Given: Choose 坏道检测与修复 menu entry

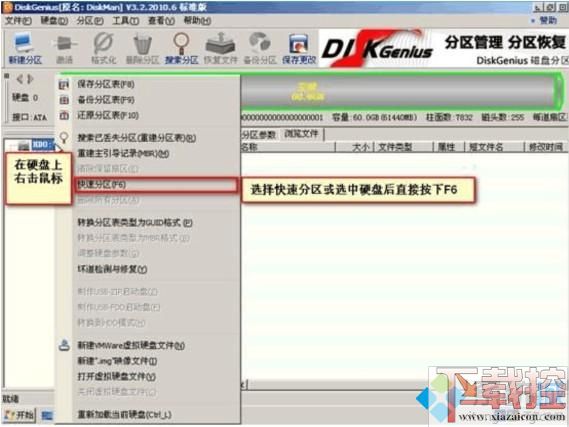Looking at the screenshot, I should click(x=112, y=269).
